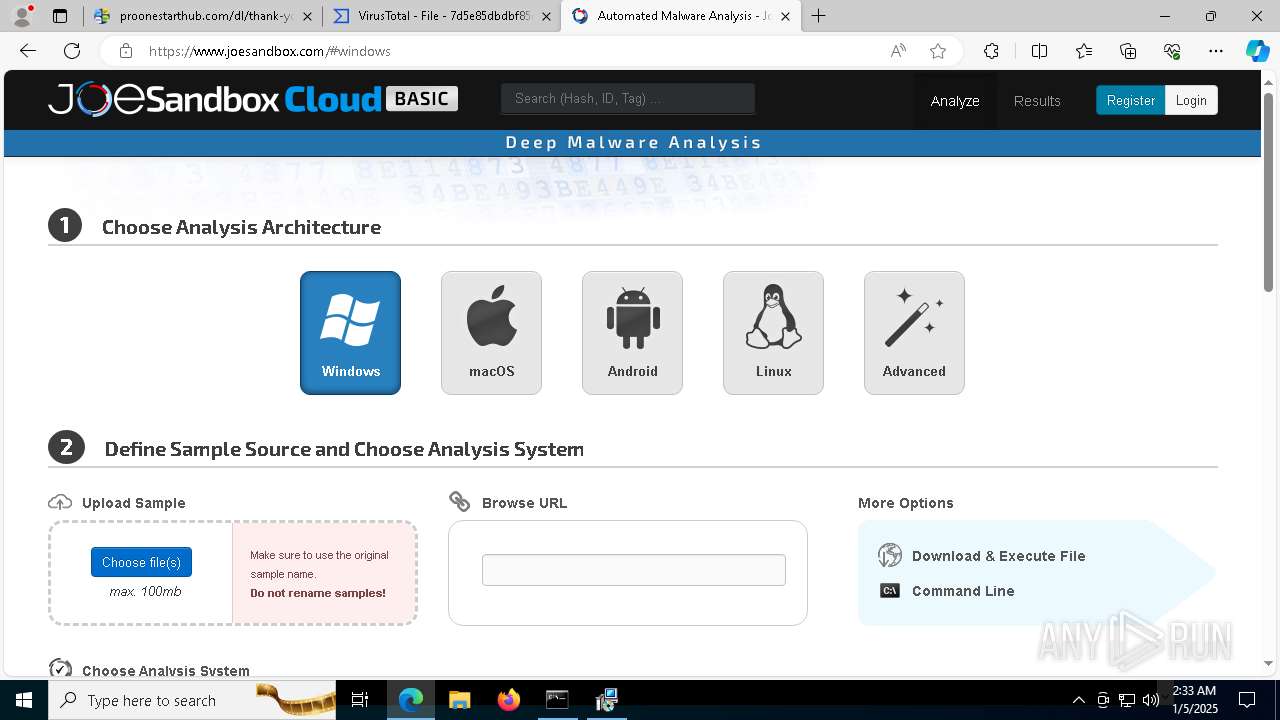The width and height of the screenshot is (1280, 720).
Task: Open browser Extensions menu
Action: (991, 51)
